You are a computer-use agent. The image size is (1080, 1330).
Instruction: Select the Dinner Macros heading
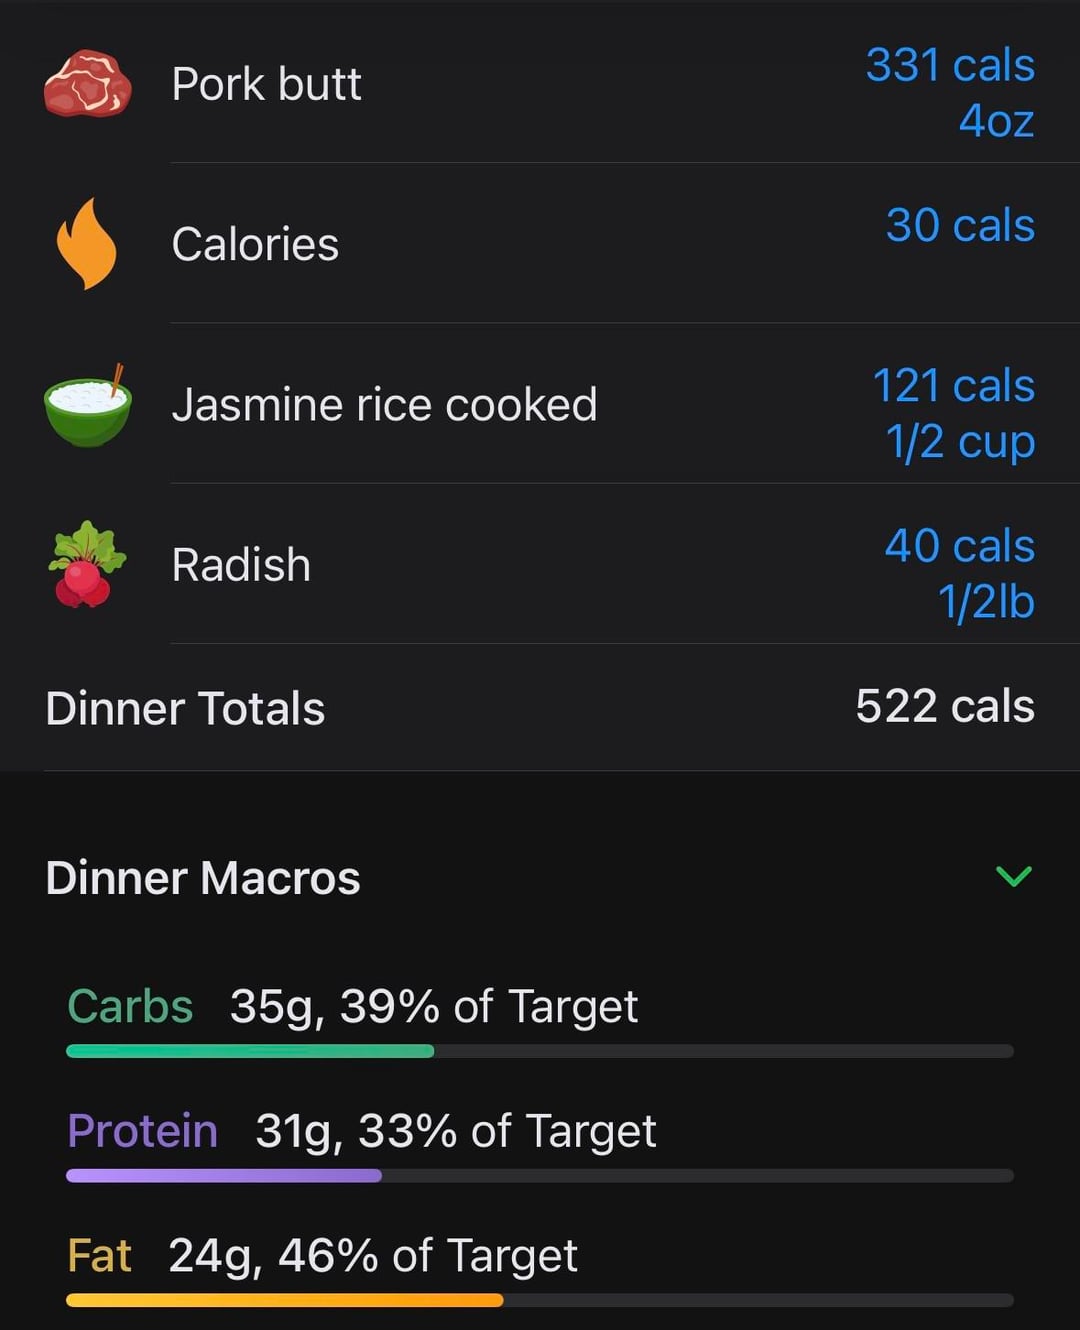(x=203, y=878)
